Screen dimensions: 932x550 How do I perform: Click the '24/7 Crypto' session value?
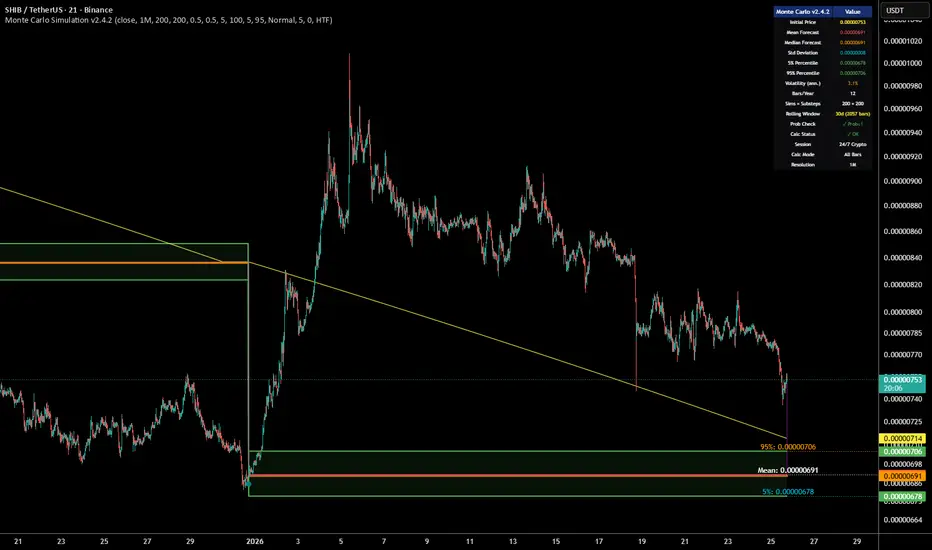pyautogui.click(x=852, y=144)
